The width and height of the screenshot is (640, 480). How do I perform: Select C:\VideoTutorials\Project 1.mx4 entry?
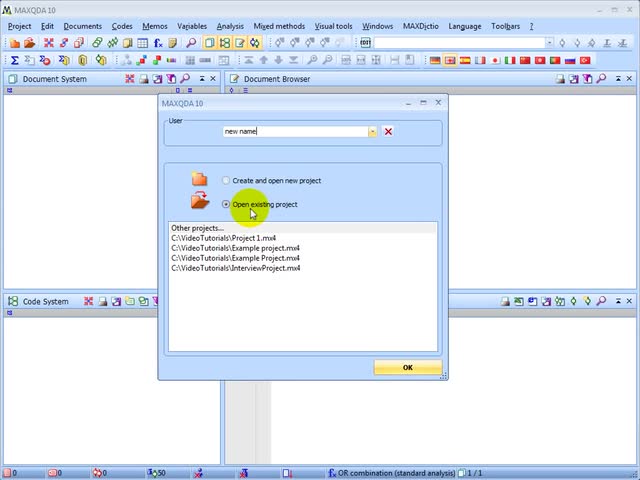pyautogui.click(x=302, y=238)
